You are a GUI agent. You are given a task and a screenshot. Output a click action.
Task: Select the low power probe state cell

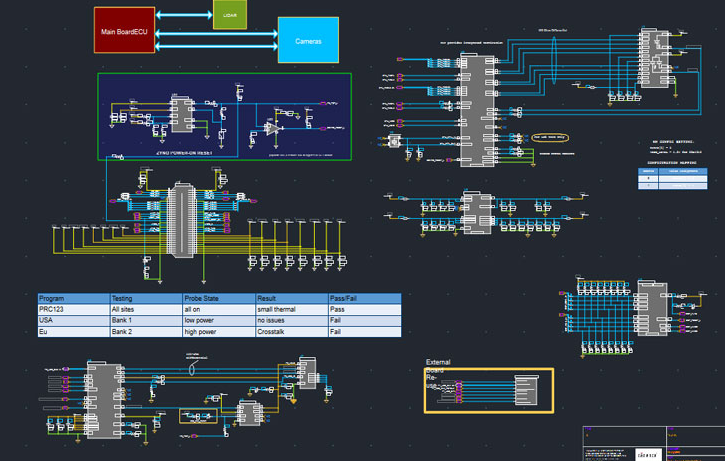click(x=217, y=320)
